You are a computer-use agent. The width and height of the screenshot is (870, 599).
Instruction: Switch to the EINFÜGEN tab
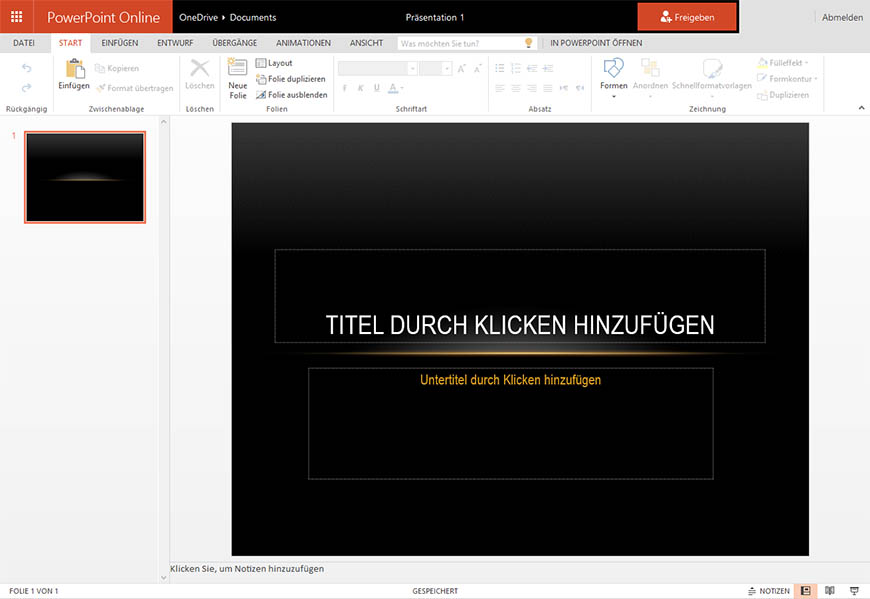119,43
